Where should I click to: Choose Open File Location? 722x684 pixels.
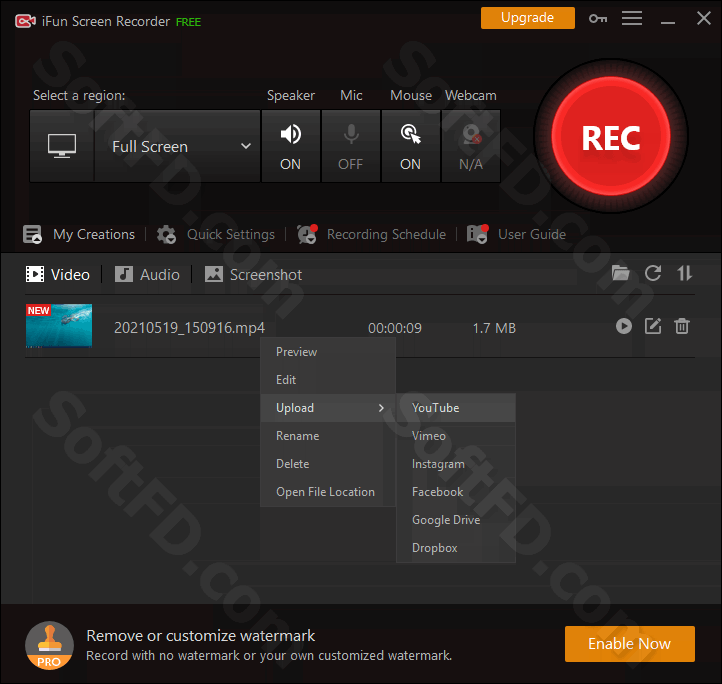pyautogui.click(x=328, y=492)
